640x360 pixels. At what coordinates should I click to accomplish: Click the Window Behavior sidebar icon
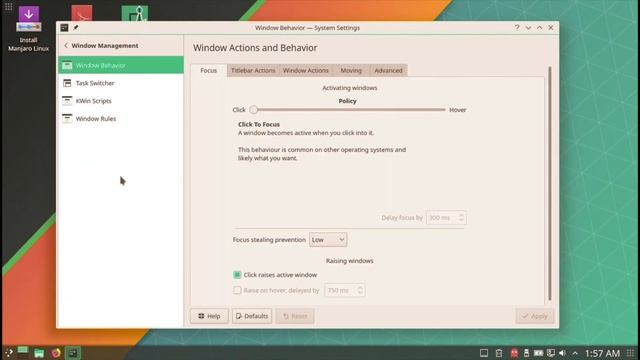[67, 65]
